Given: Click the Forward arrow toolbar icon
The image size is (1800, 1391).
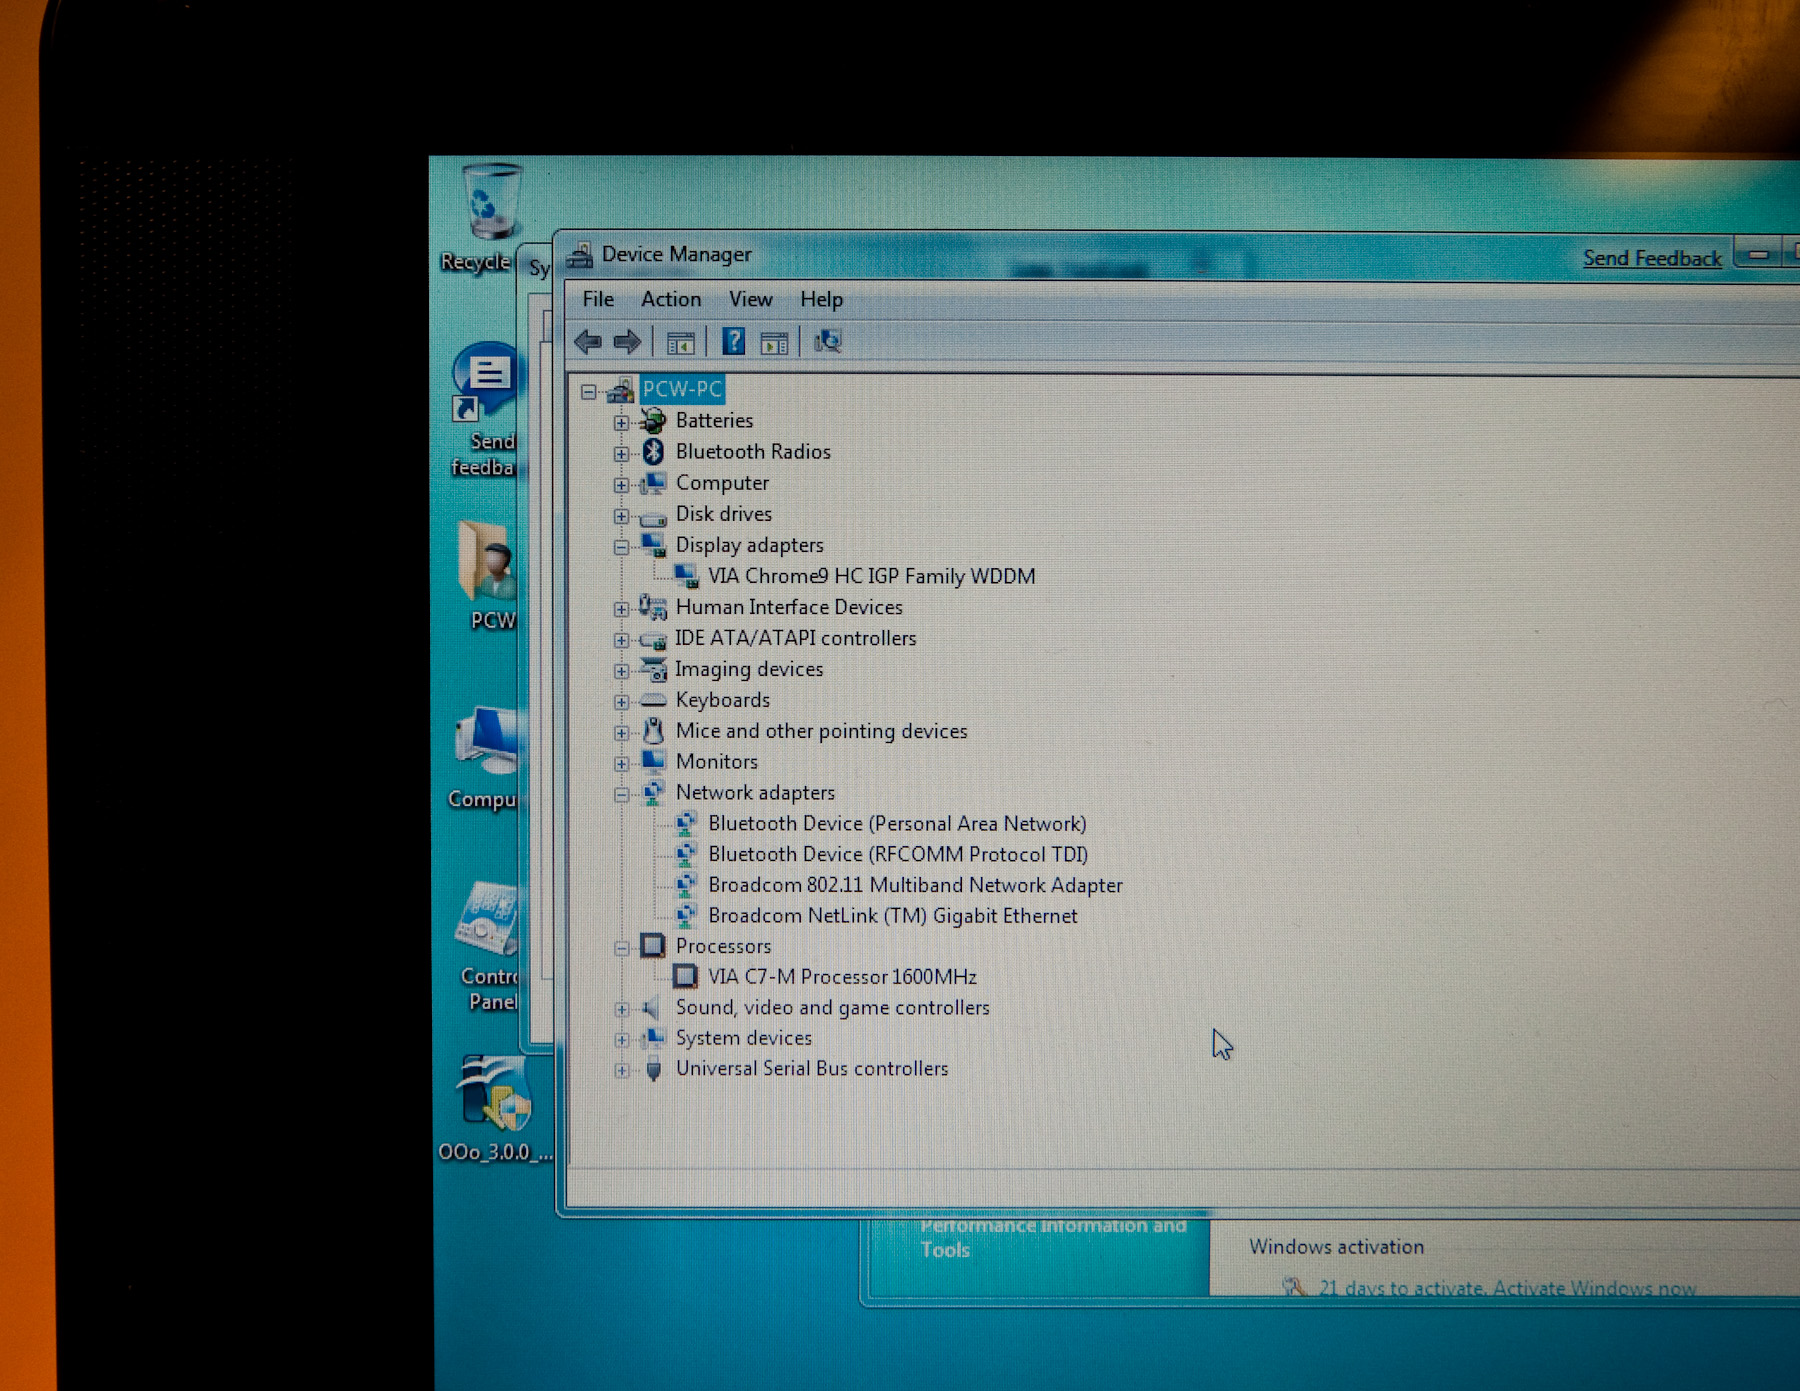Looking at the screenshot, I should tap(627, 342).
